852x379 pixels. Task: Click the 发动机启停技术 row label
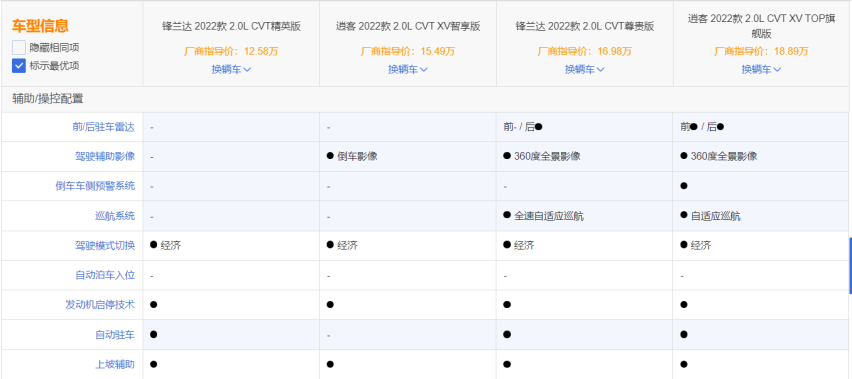(100, 305)
